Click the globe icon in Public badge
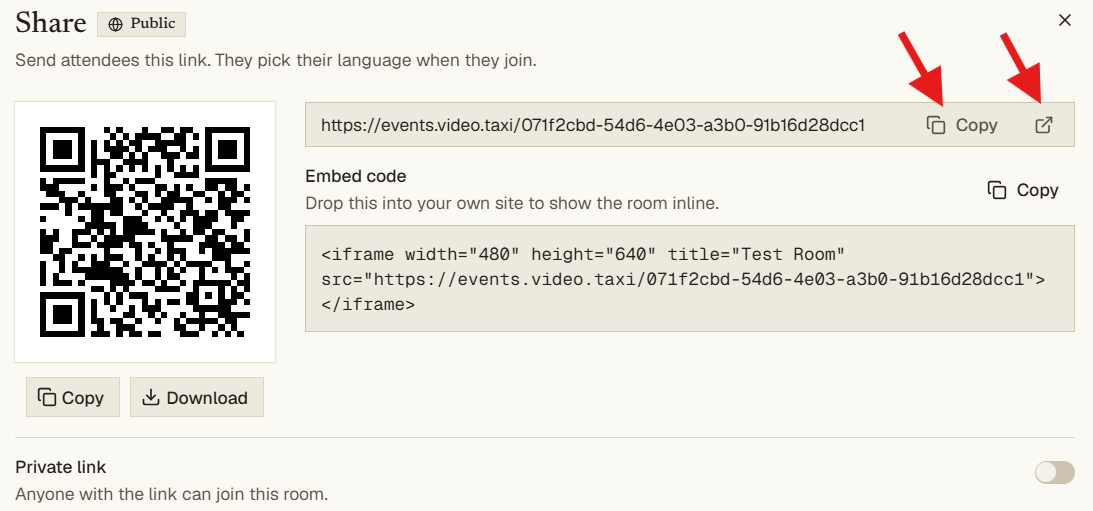 point(116,24)
